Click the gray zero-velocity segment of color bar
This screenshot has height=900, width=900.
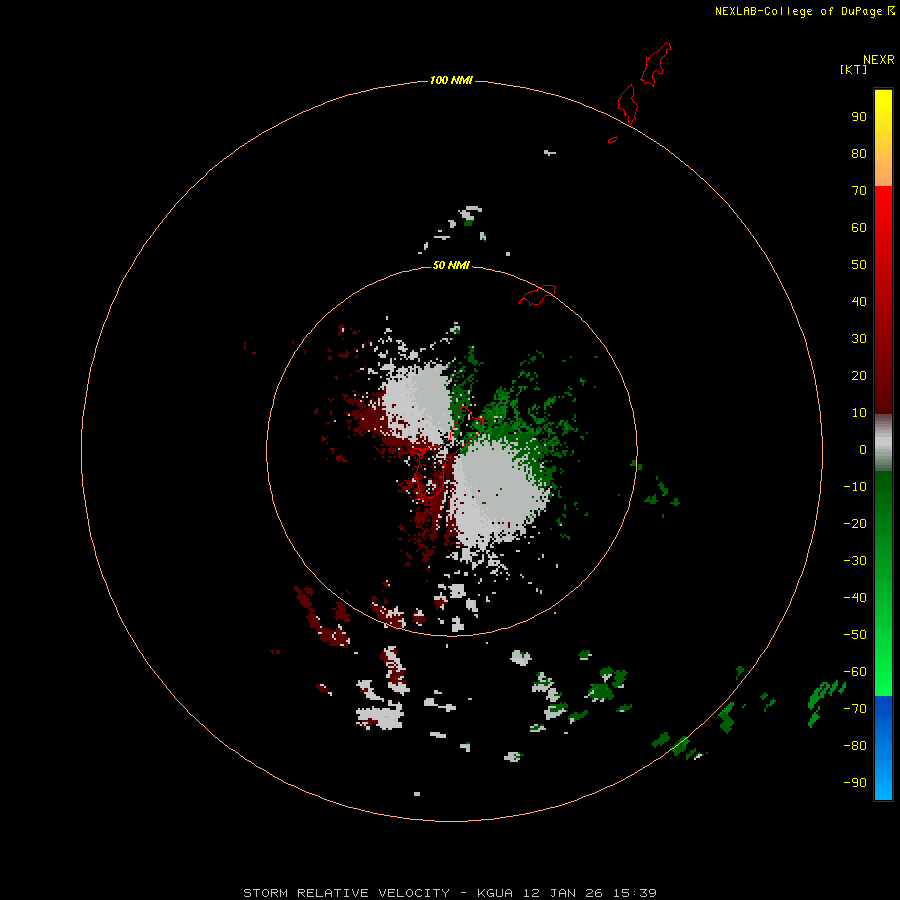883,443
